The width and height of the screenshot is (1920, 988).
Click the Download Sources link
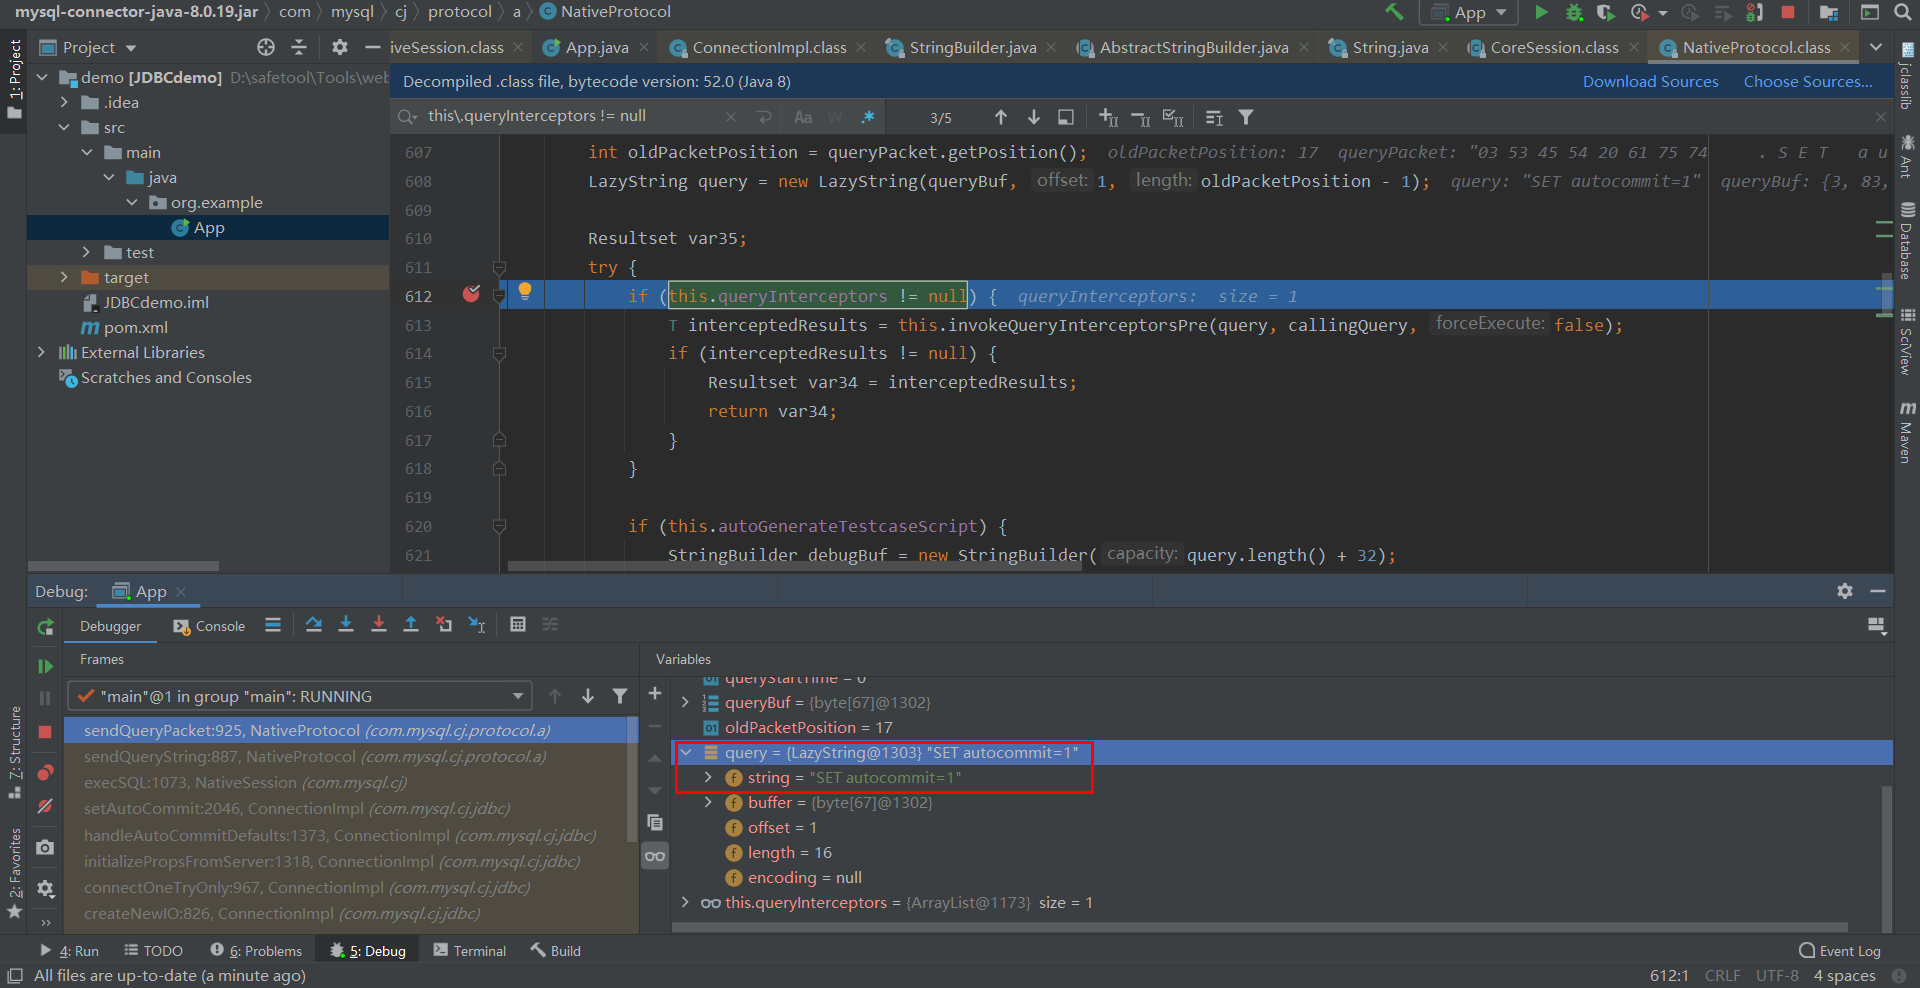click(x=1650, y=82)
